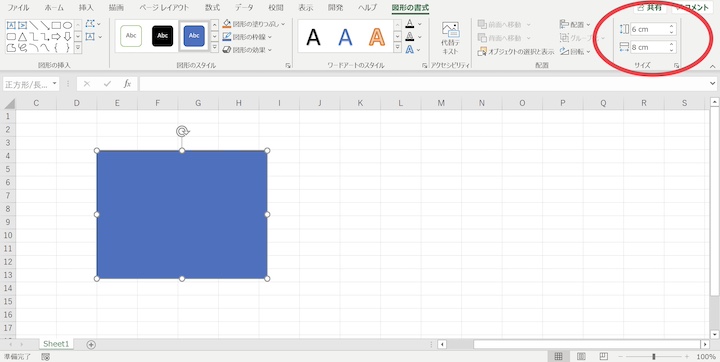
Task: Switch to page layout view in status bar
Action: (581, 356)
